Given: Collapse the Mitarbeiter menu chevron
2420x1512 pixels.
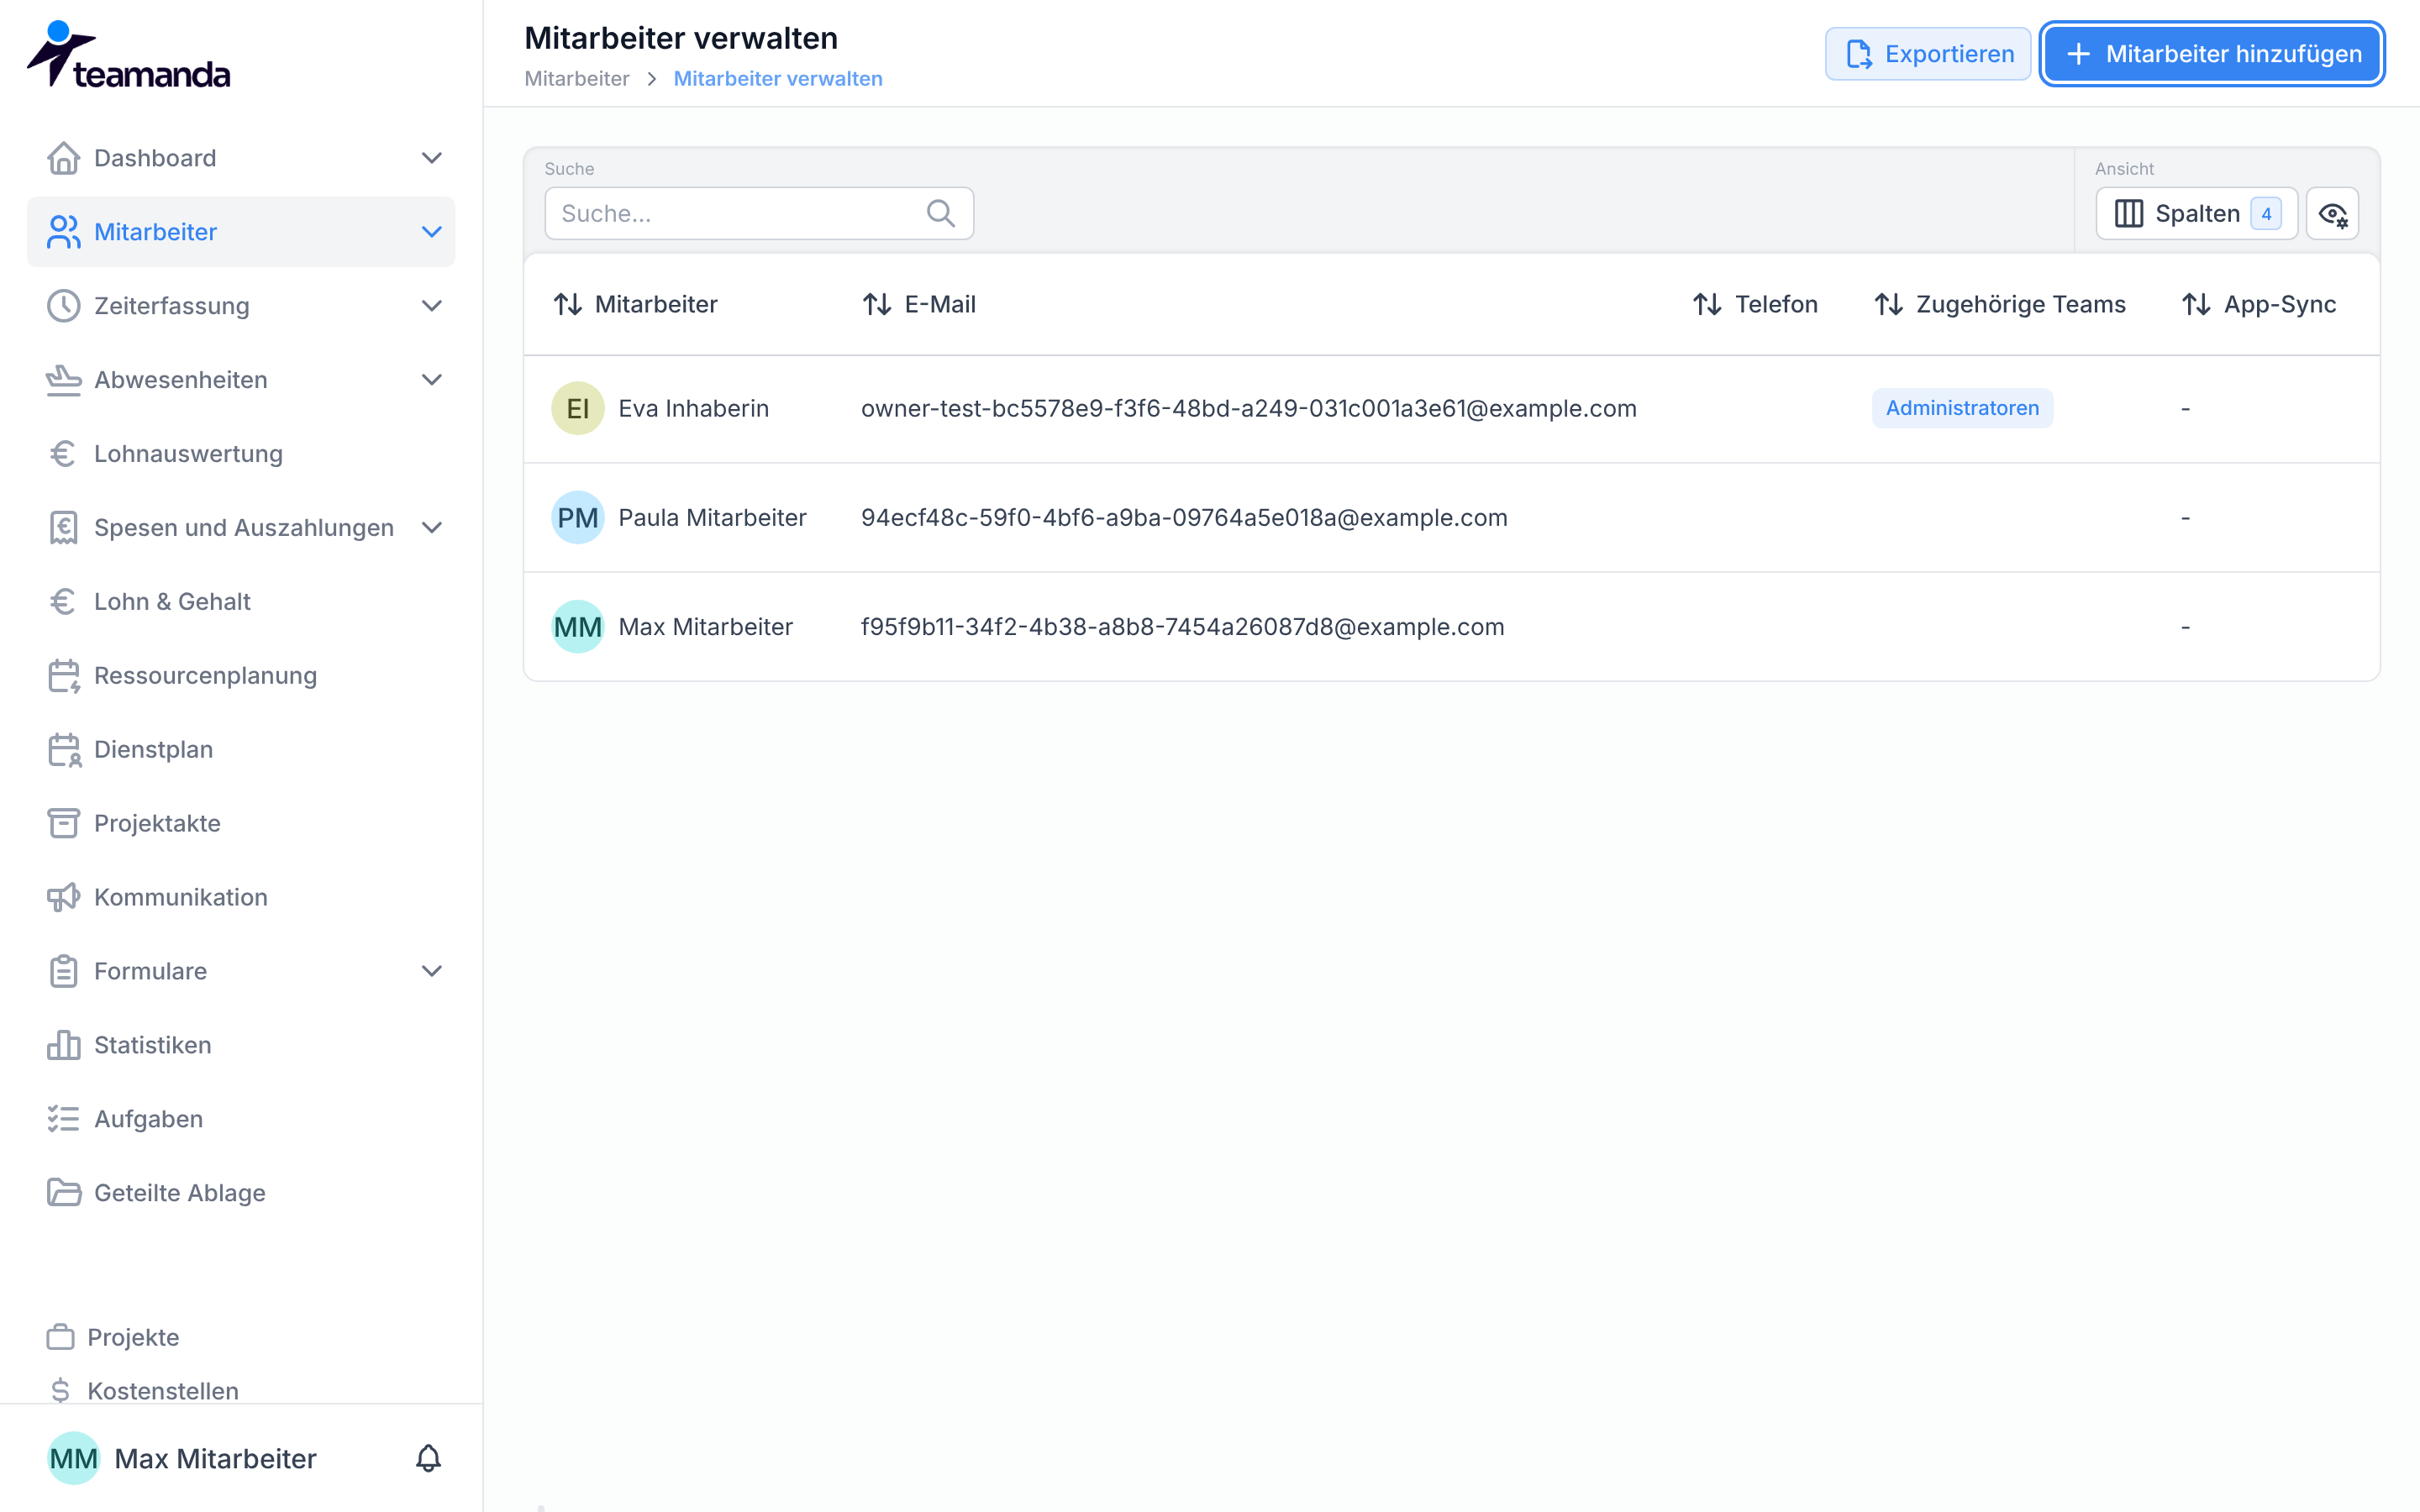Looking at the screenshot, I should click(x=432, y=232).
